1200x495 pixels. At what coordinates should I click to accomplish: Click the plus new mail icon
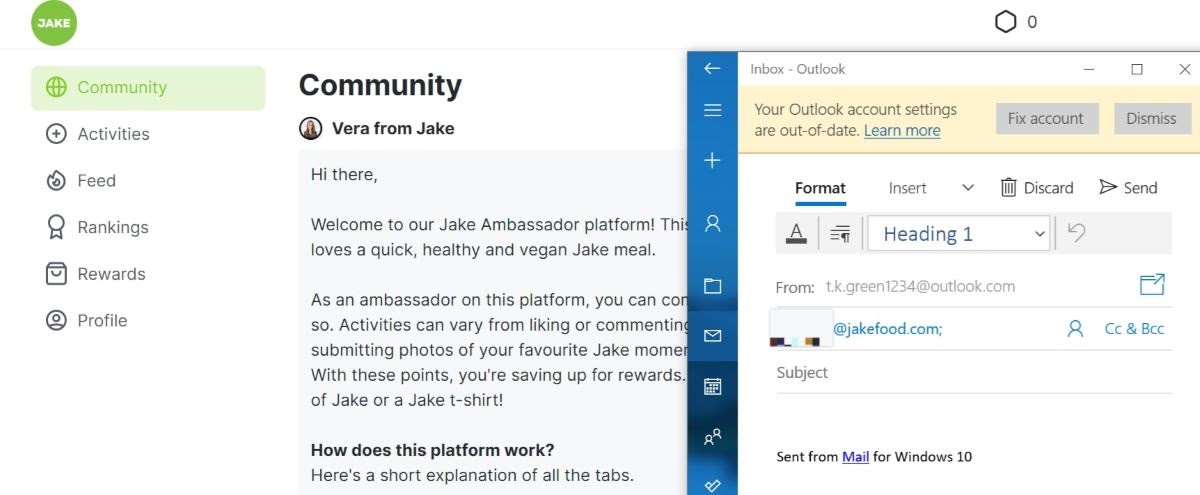click(712, 160)
